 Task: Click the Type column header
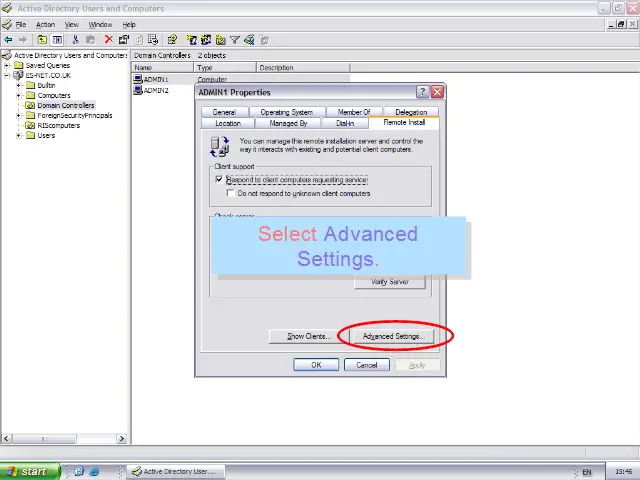225,67
